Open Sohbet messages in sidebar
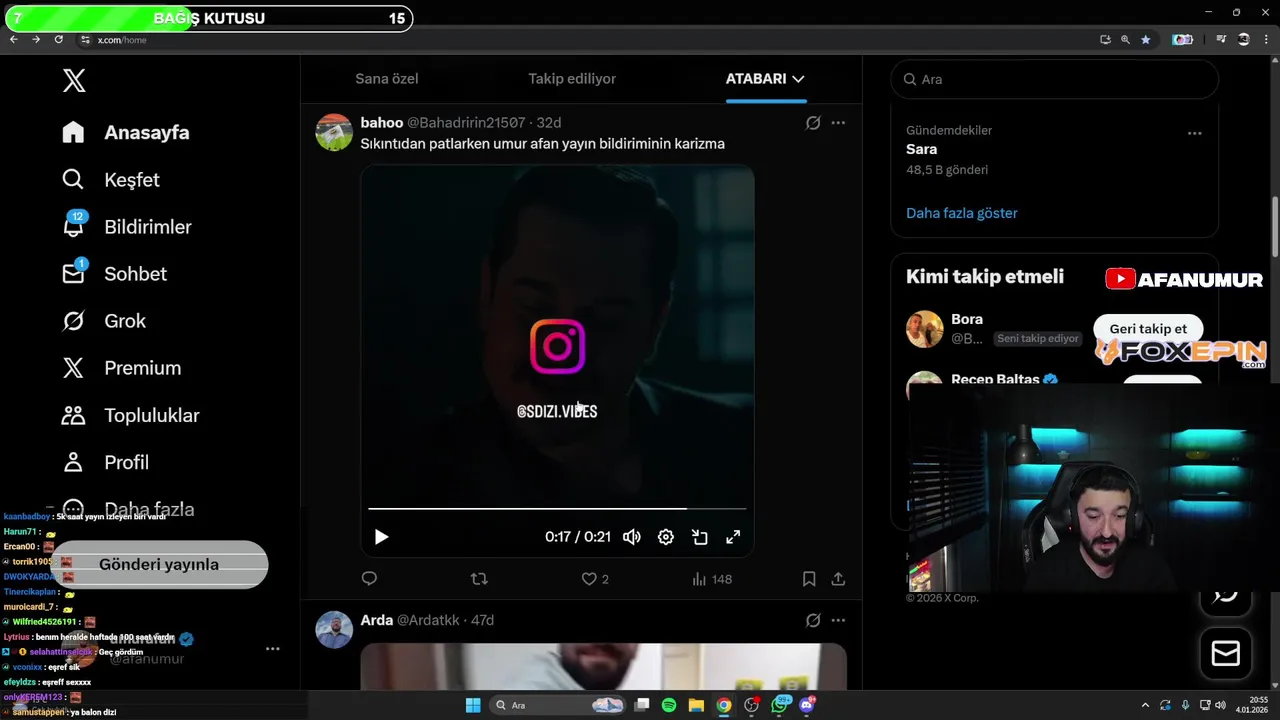 [x=114, y=274]
